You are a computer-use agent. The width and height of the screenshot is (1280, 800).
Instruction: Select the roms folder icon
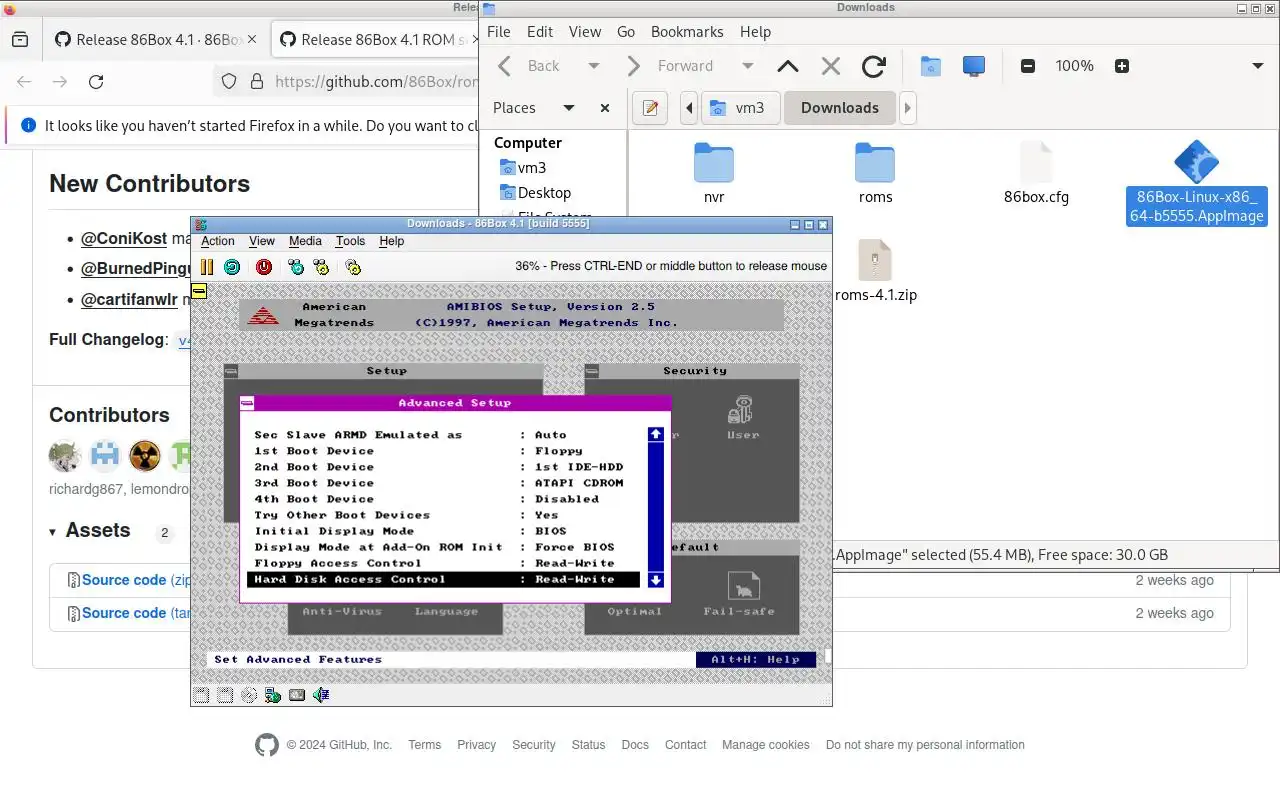(875, 163)
